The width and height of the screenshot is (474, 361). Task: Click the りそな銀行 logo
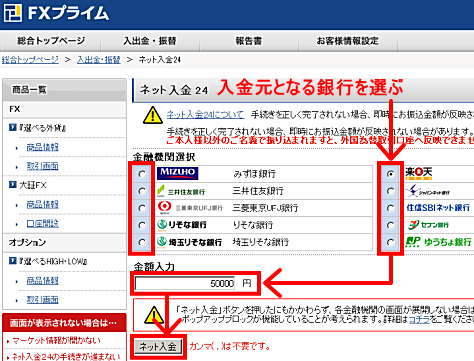[182, 225]
